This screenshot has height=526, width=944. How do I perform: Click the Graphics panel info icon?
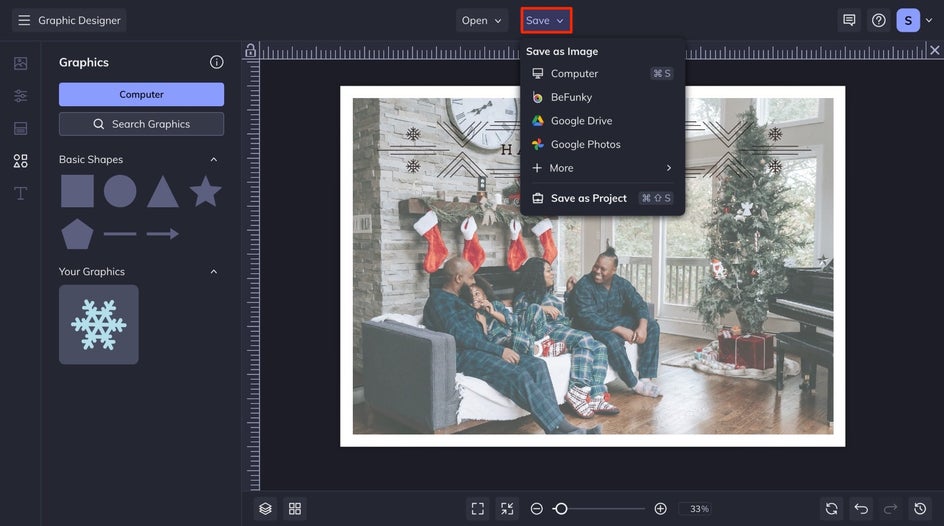[217, 62]
